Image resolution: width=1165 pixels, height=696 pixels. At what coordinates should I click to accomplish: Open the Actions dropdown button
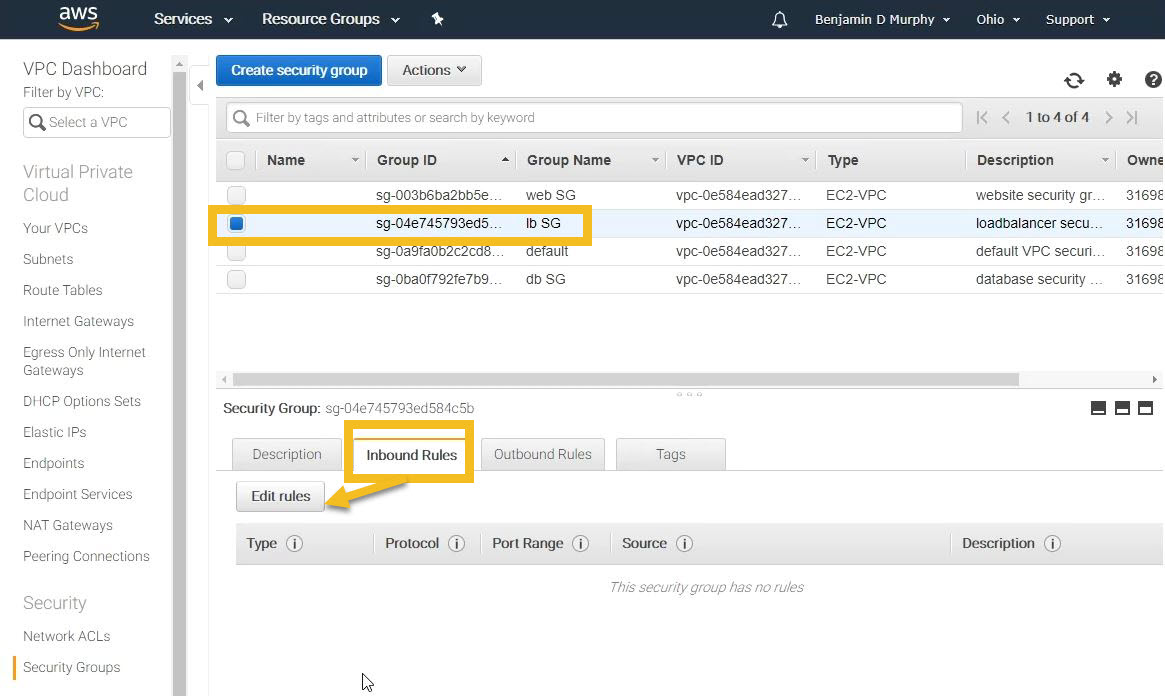434,70
